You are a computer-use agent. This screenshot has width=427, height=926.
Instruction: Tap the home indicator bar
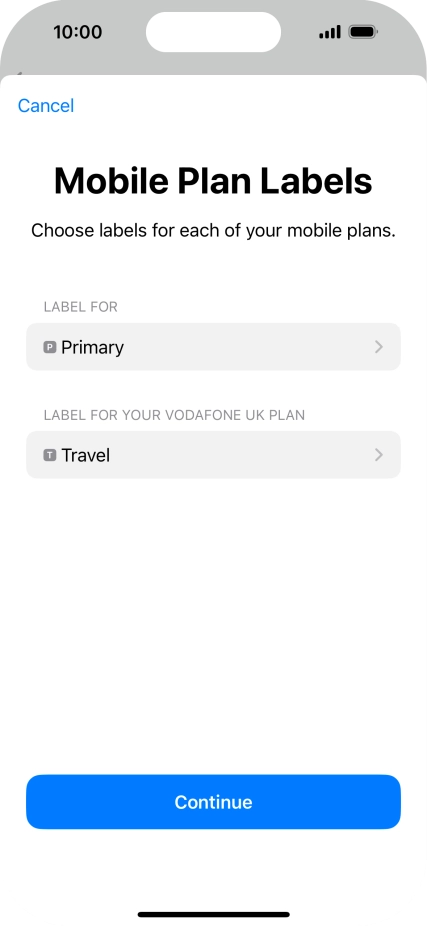pyautogui.click(x=213, y=915)
